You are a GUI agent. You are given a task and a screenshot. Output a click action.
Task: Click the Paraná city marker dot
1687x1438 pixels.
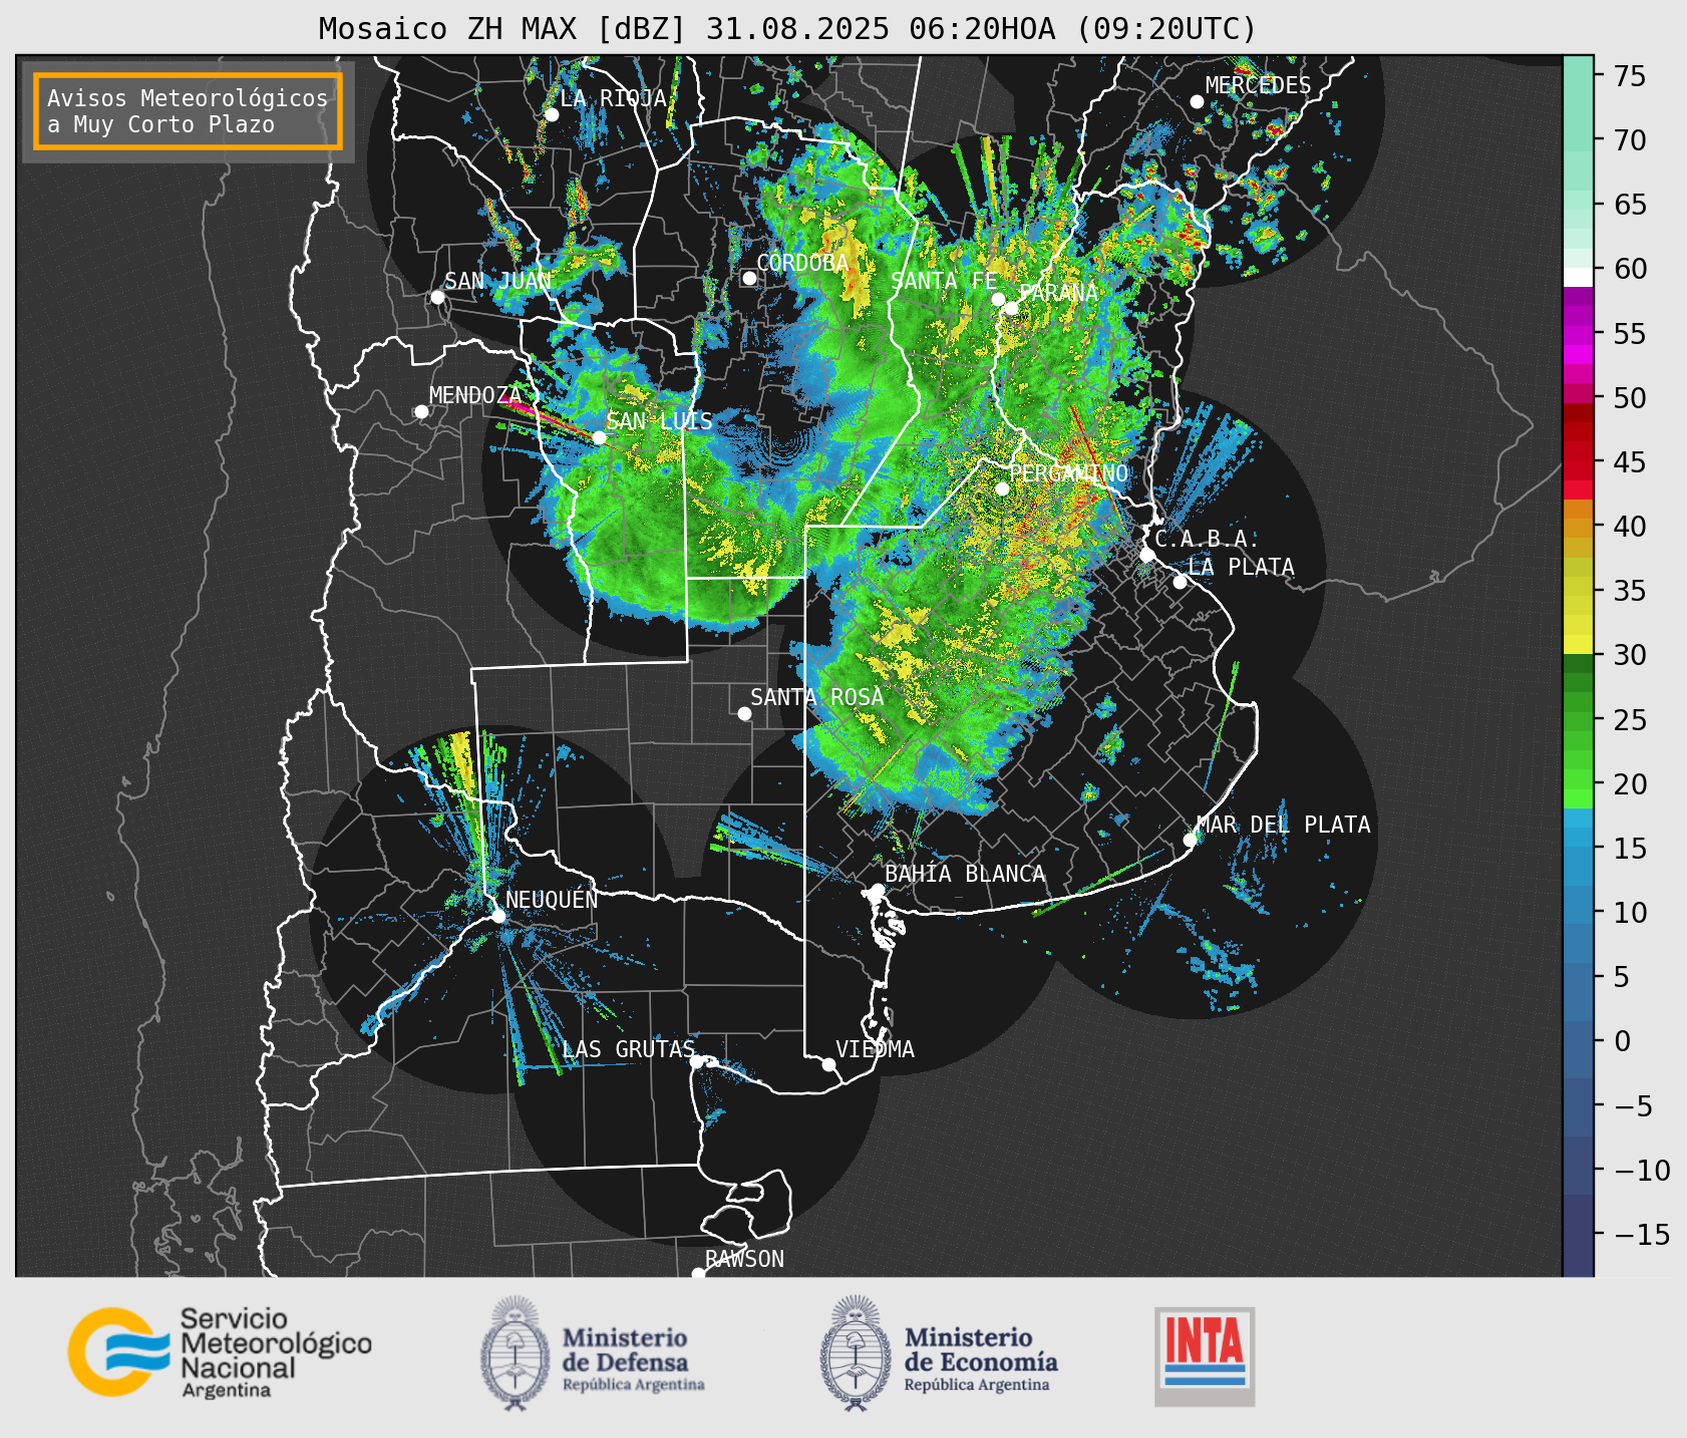[1011, 308]
